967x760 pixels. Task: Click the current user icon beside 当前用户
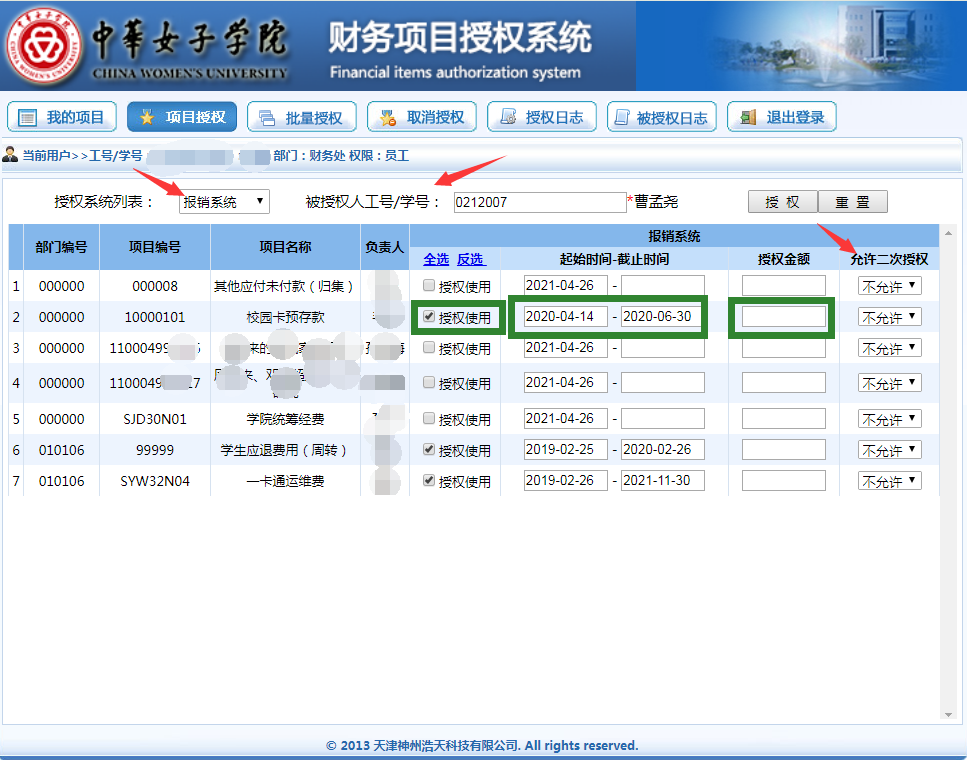pyautogui.click(x=10, y=152)
